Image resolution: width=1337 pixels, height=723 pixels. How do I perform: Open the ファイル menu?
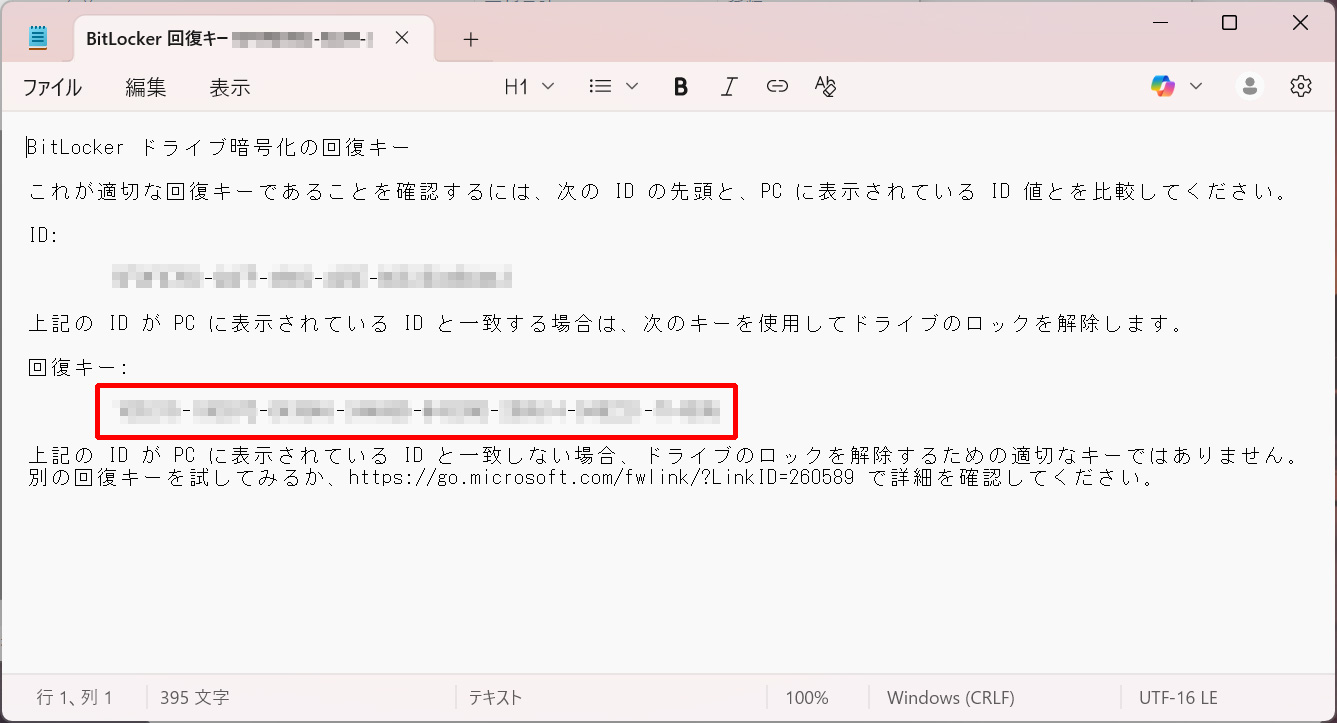(x=52, y=87)
